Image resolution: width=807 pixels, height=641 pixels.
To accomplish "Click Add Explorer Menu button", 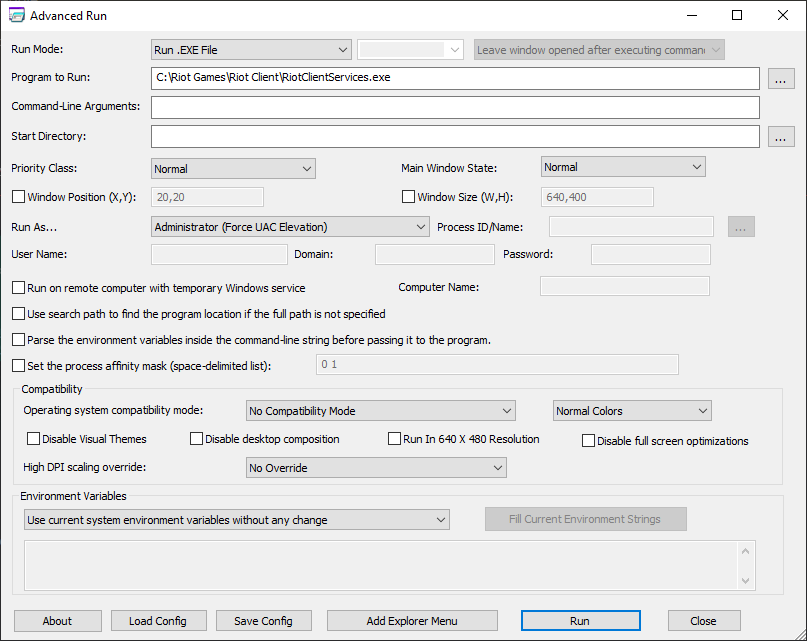I will point(412,621).
